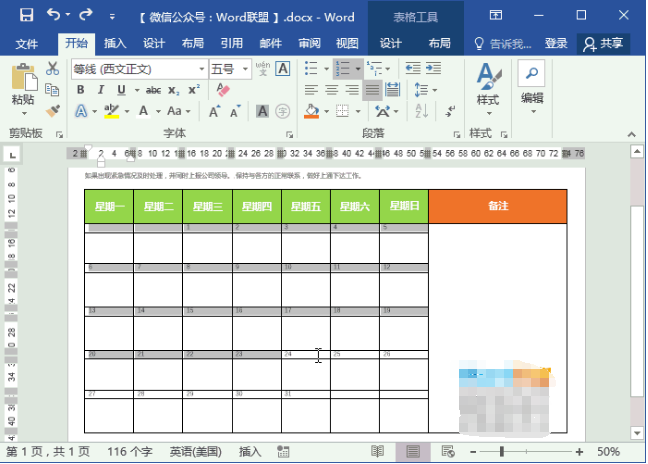Select the Format Painter brush
The width and height of the screenshot is (648, 464).
tap(53, 111)
